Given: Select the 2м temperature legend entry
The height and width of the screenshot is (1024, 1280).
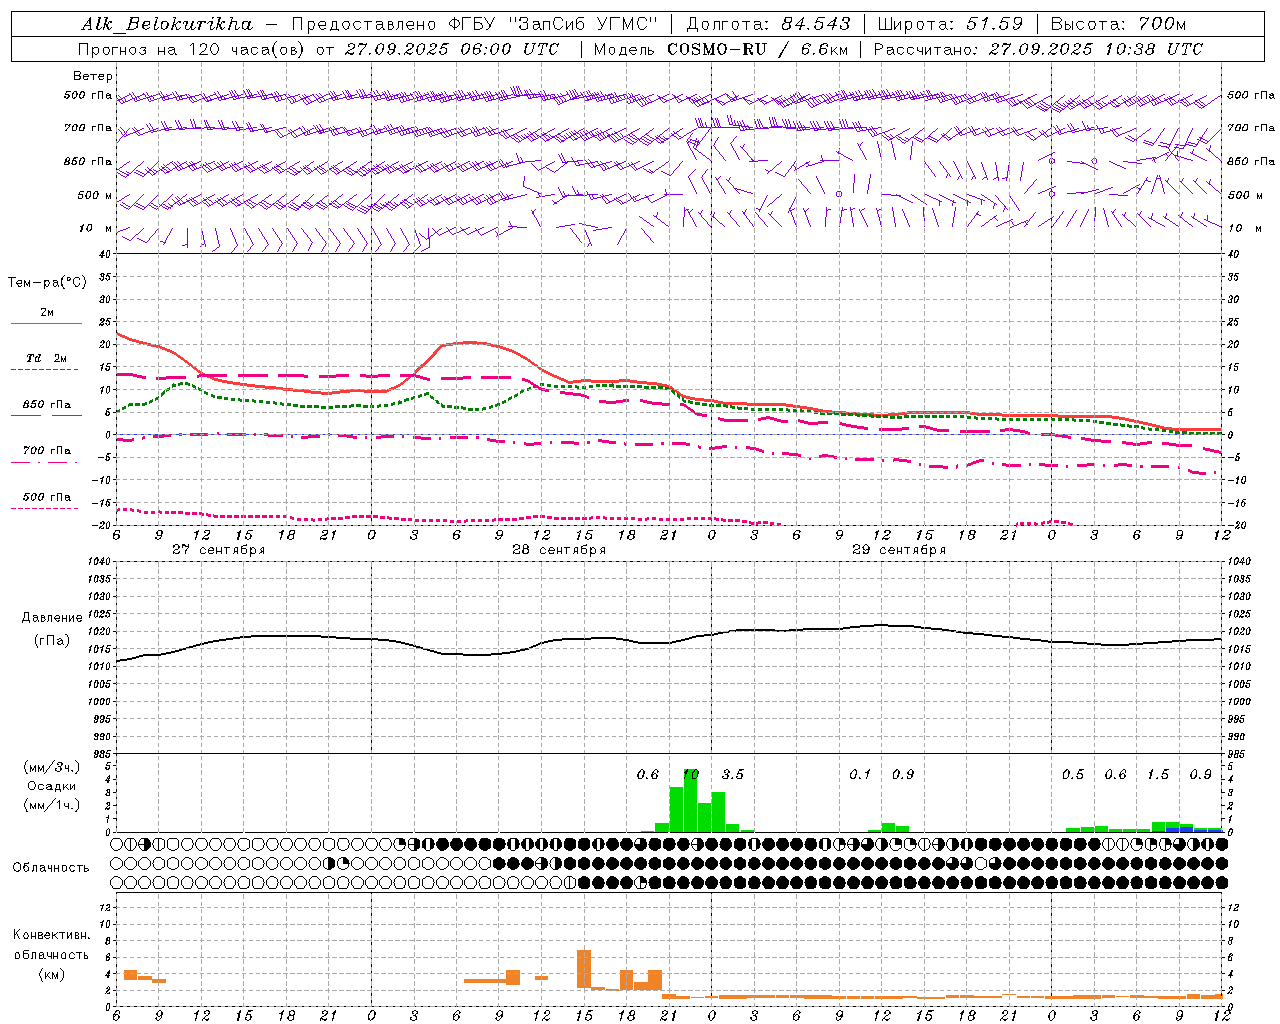Looking at the screenshot, I should point(47,313).
